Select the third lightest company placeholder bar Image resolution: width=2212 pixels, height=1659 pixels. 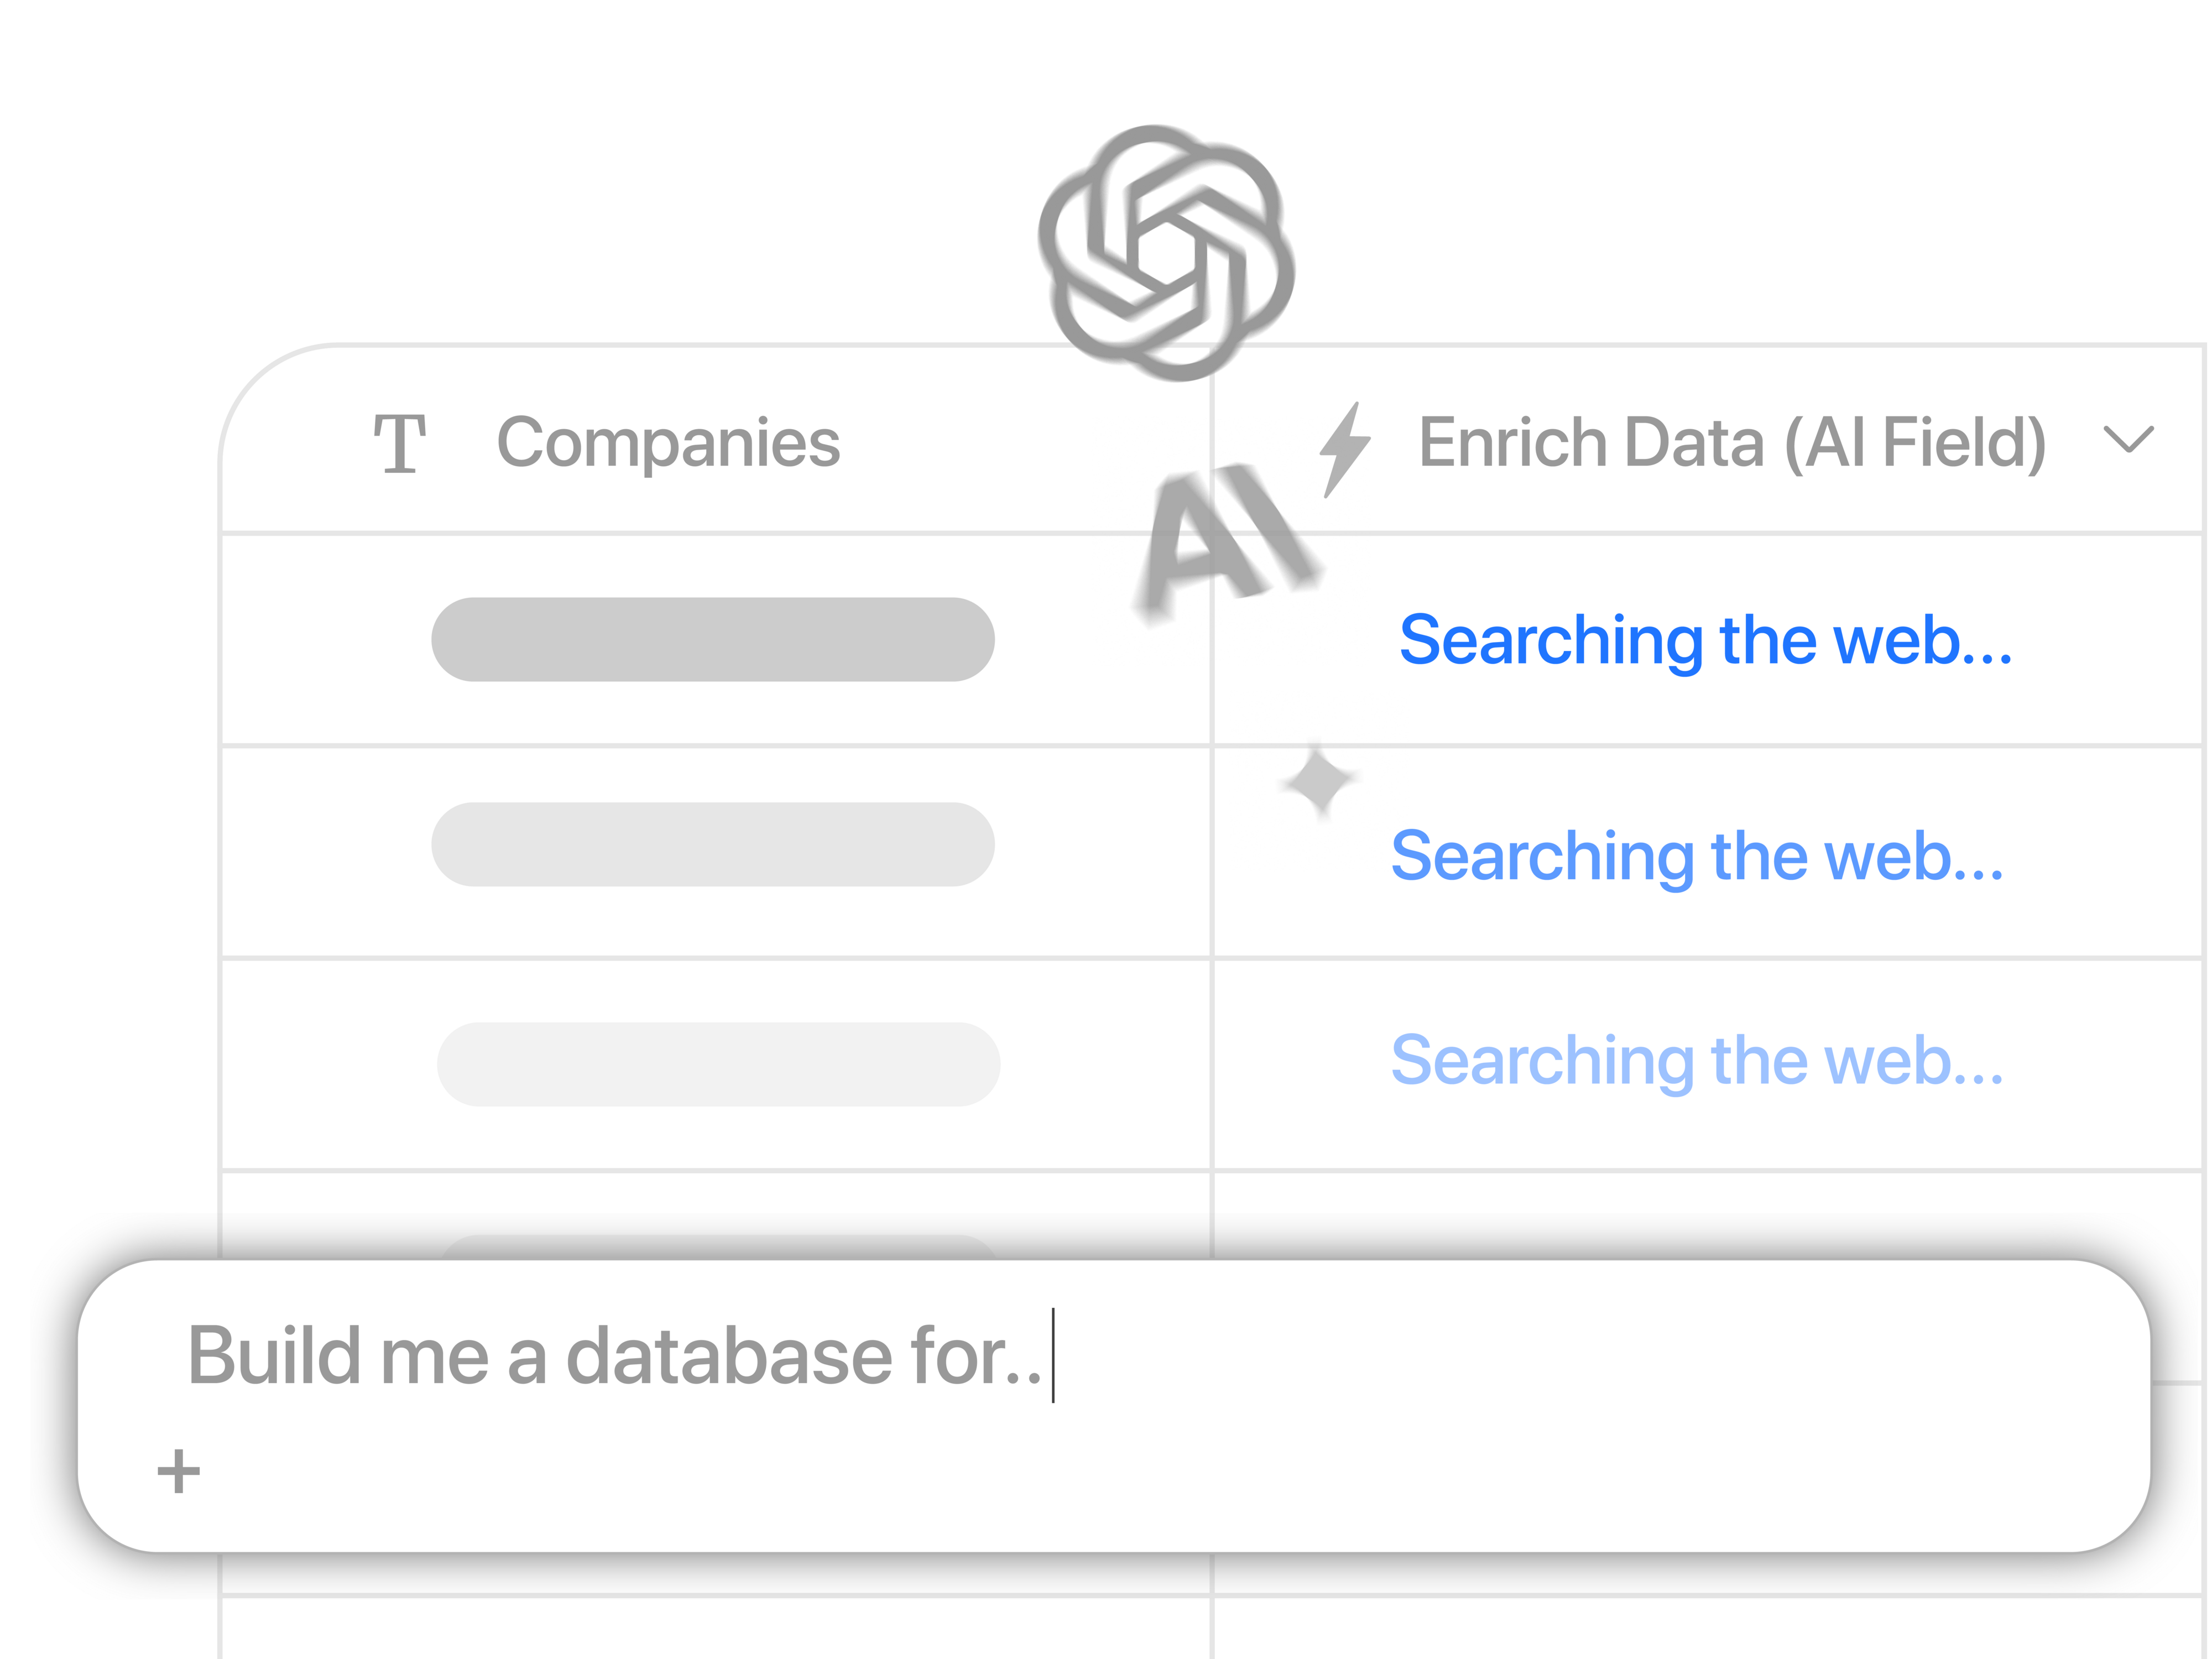(718, 1064)
